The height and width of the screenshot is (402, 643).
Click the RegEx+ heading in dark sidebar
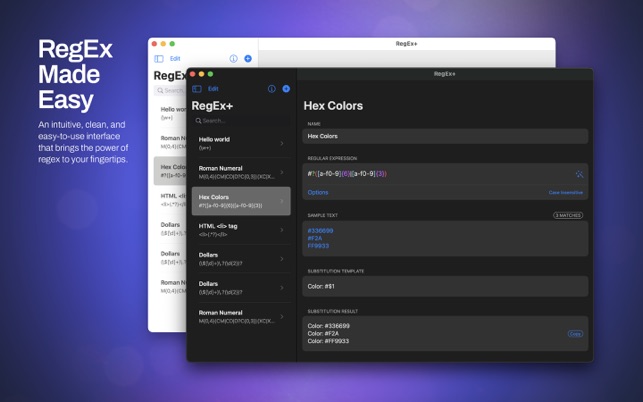[212, 106]
